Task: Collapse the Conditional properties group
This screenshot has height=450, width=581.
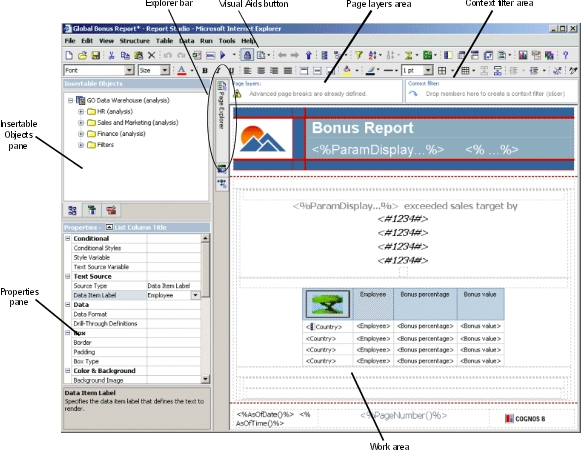Action: pos(67,238)
